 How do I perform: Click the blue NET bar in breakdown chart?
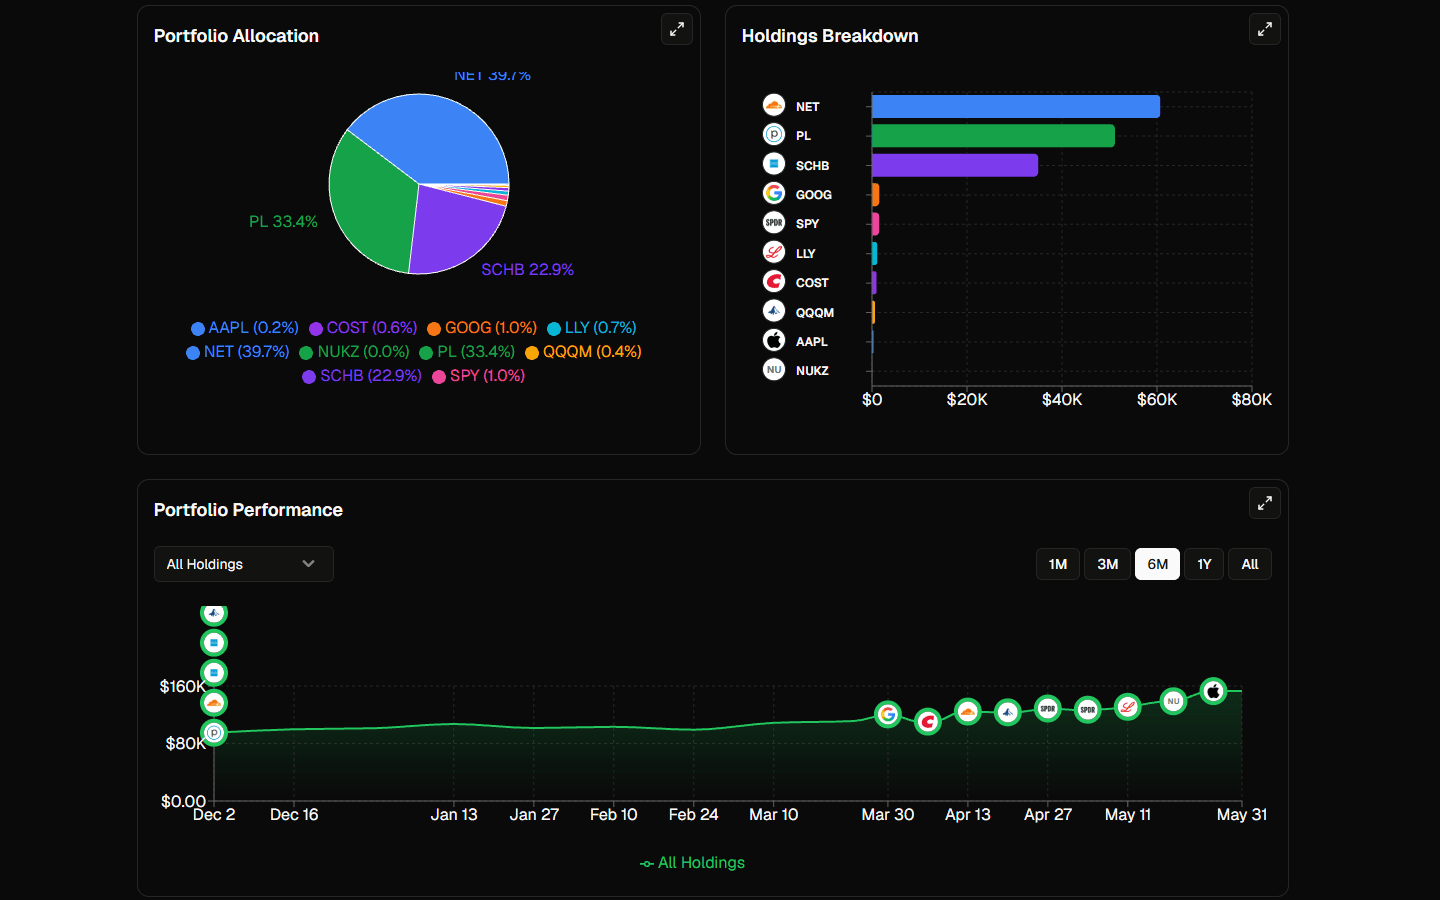(x=1016, y=106)
